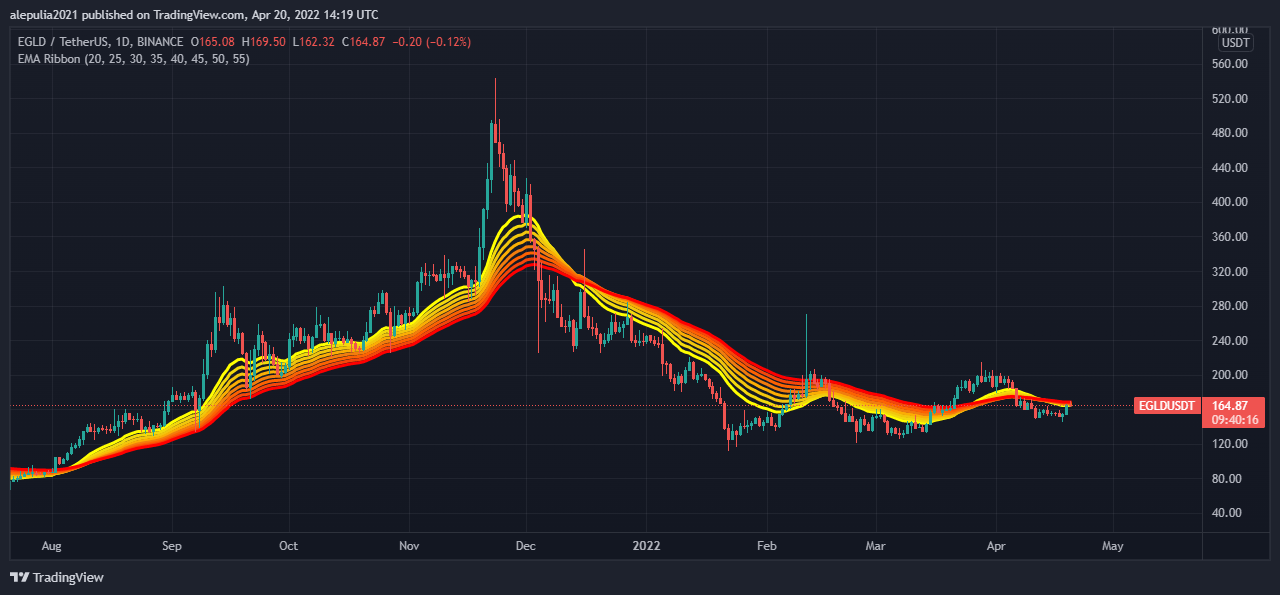Click the TradingView logo at bottom left
1280x595 pixels.
pyautogui.click(x=57, y=577)
